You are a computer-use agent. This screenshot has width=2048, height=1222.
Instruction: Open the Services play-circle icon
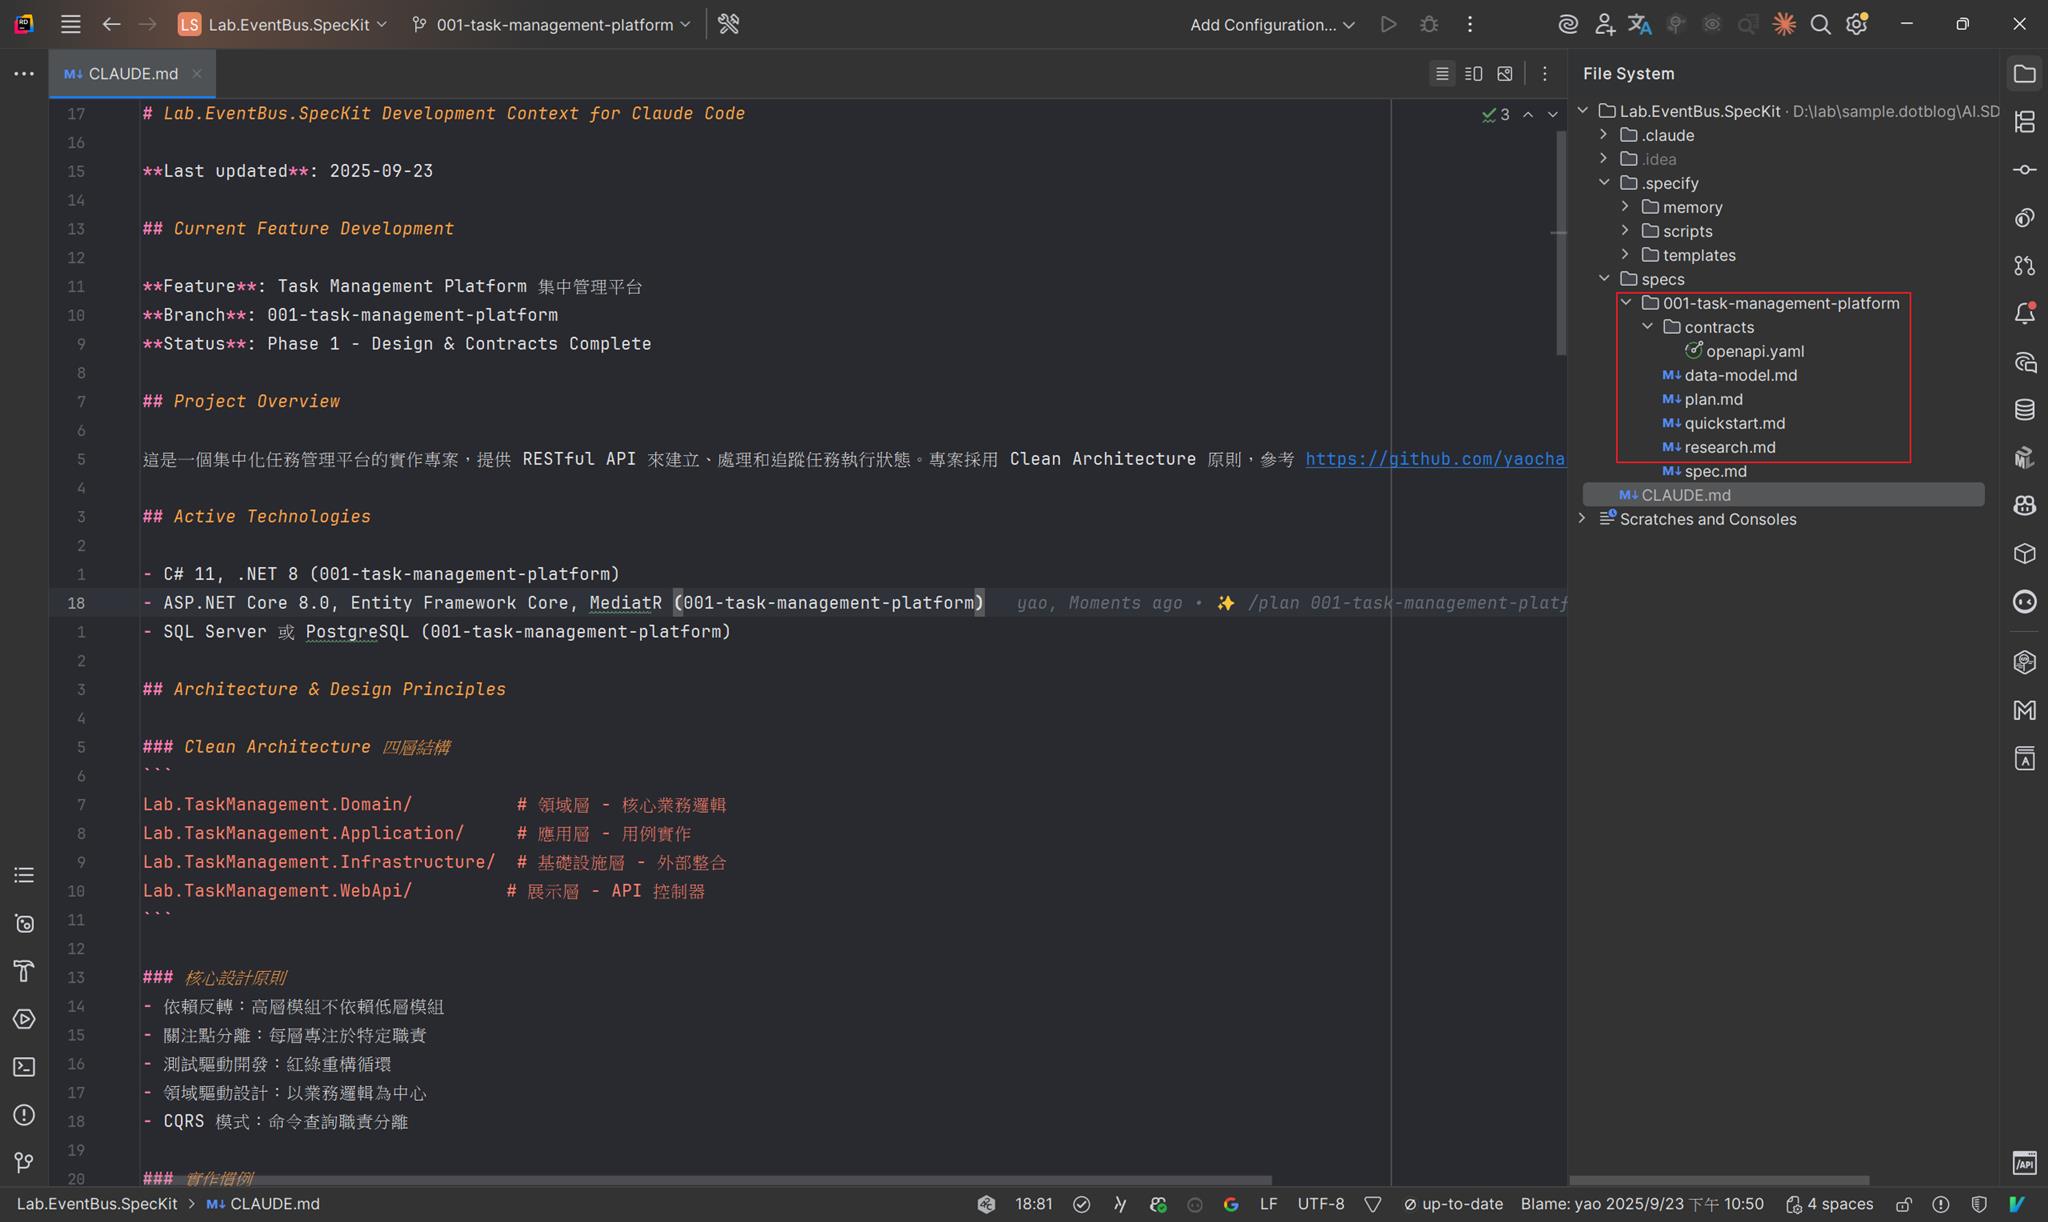(24, 1019)
